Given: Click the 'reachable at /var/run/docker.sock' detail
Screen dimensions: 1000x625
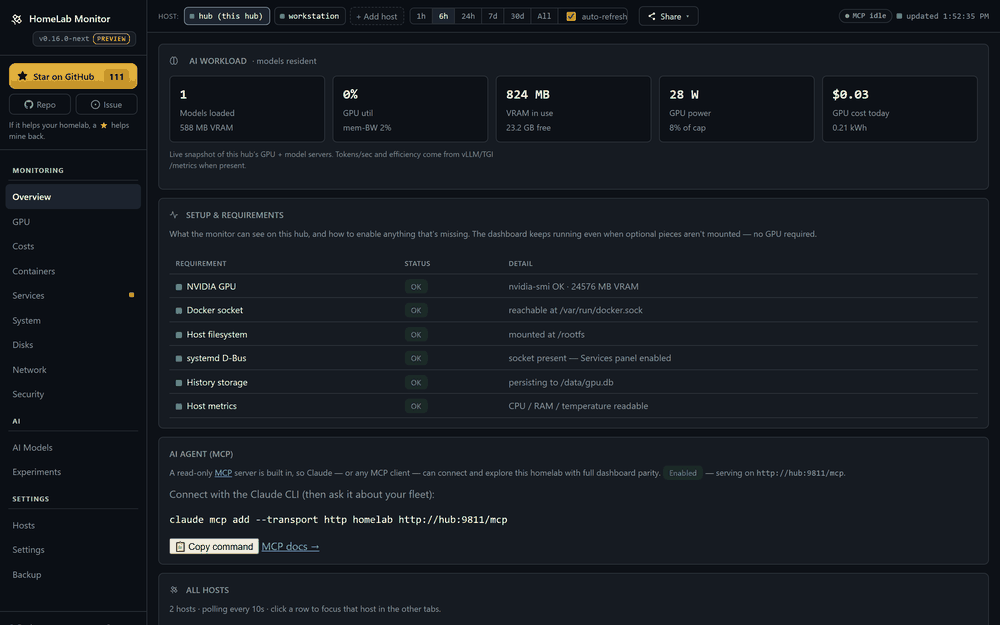Looking at the screenshot, I should tap(575, 311).
